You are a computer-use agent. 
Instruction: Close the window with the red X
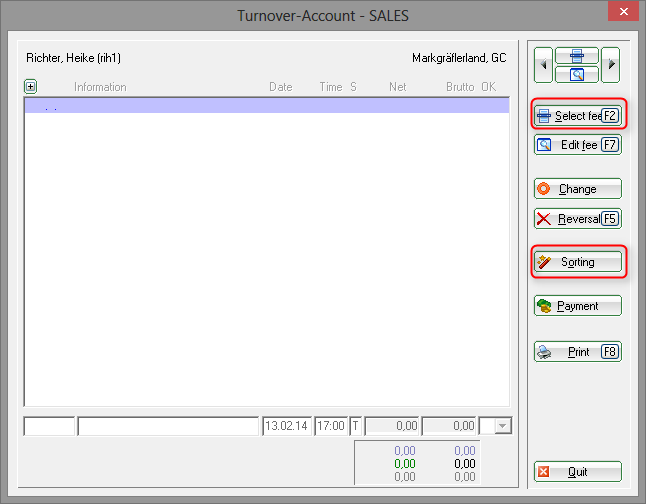pos(623,11)
